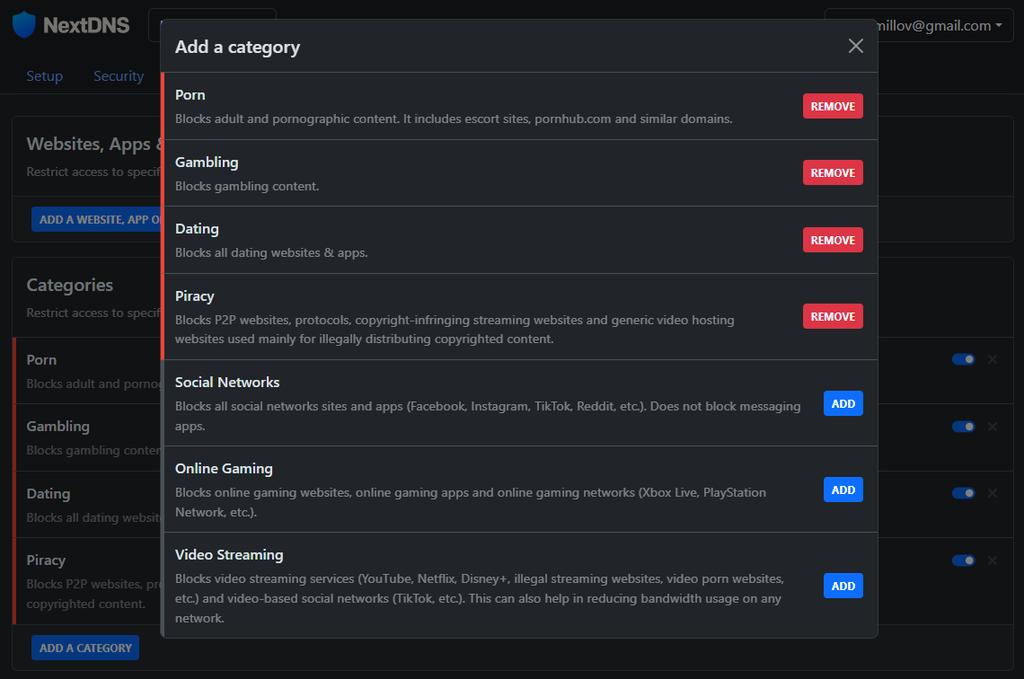Click the 'Blocks gambling content.' description in dialog
Viewport: 1024px width, 679px height.
[247, 186]
